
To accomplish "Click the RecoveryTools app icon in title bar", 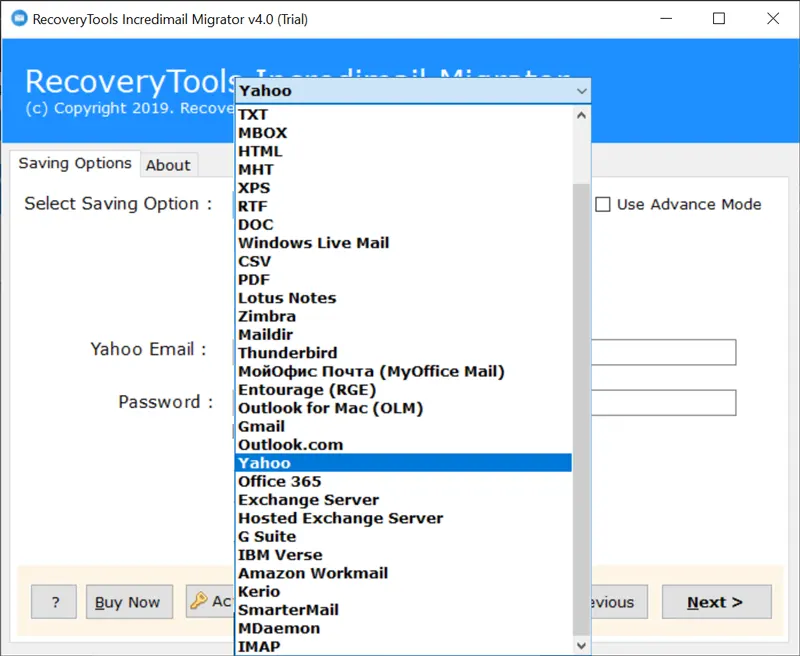I will (x=16, y=19).
